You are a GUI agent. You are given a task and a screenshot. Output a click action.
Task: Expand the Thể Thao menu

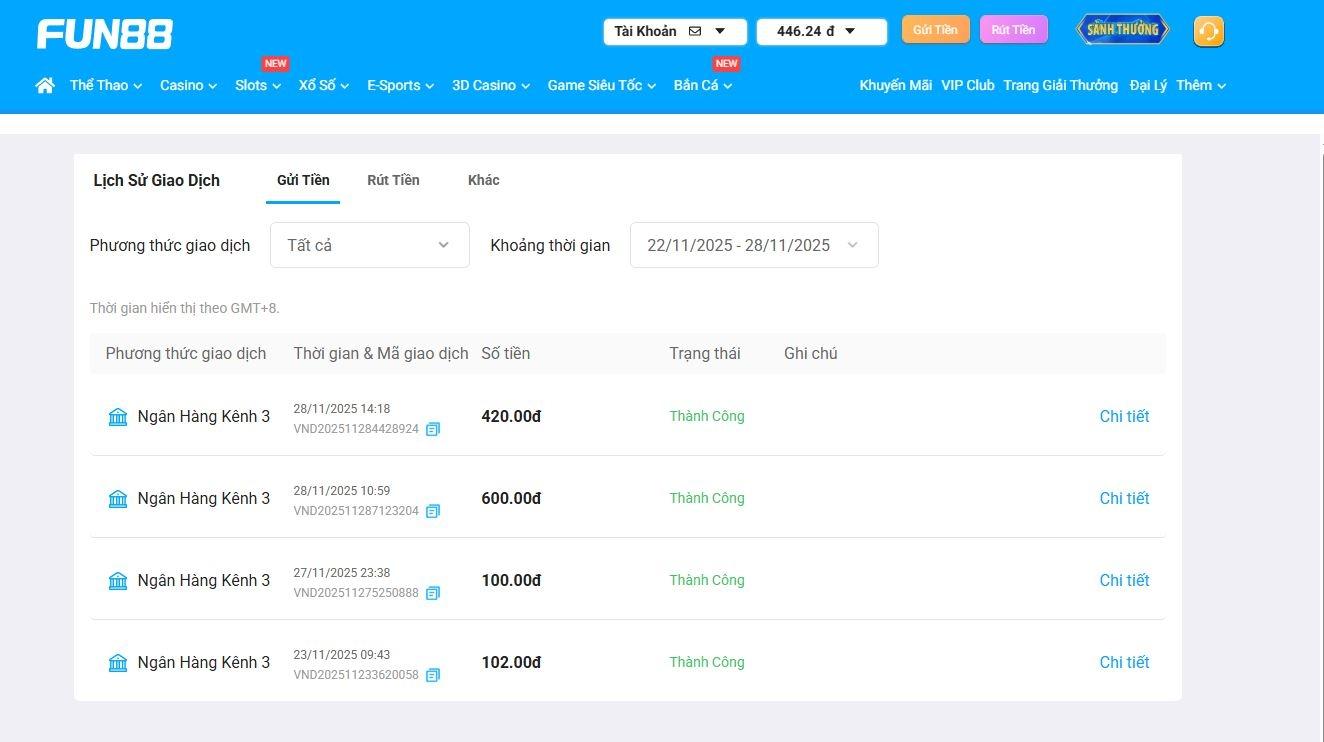(106, 86)
